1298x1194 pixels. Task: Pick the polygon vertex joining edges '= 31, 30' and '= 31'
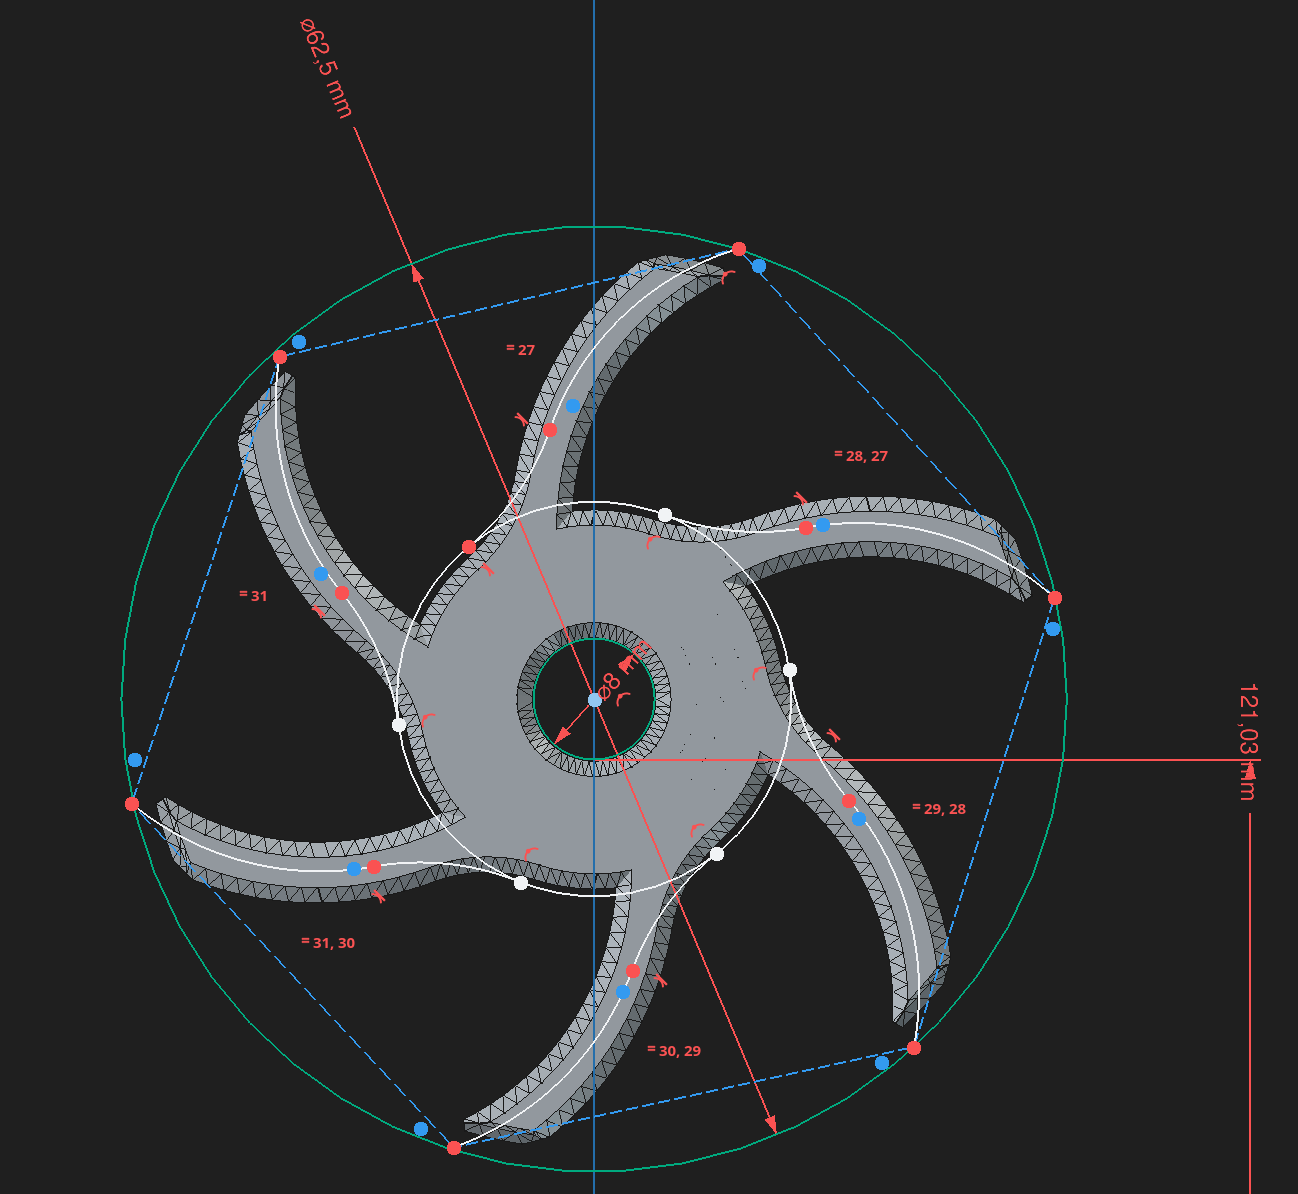(x=132, y=804)
